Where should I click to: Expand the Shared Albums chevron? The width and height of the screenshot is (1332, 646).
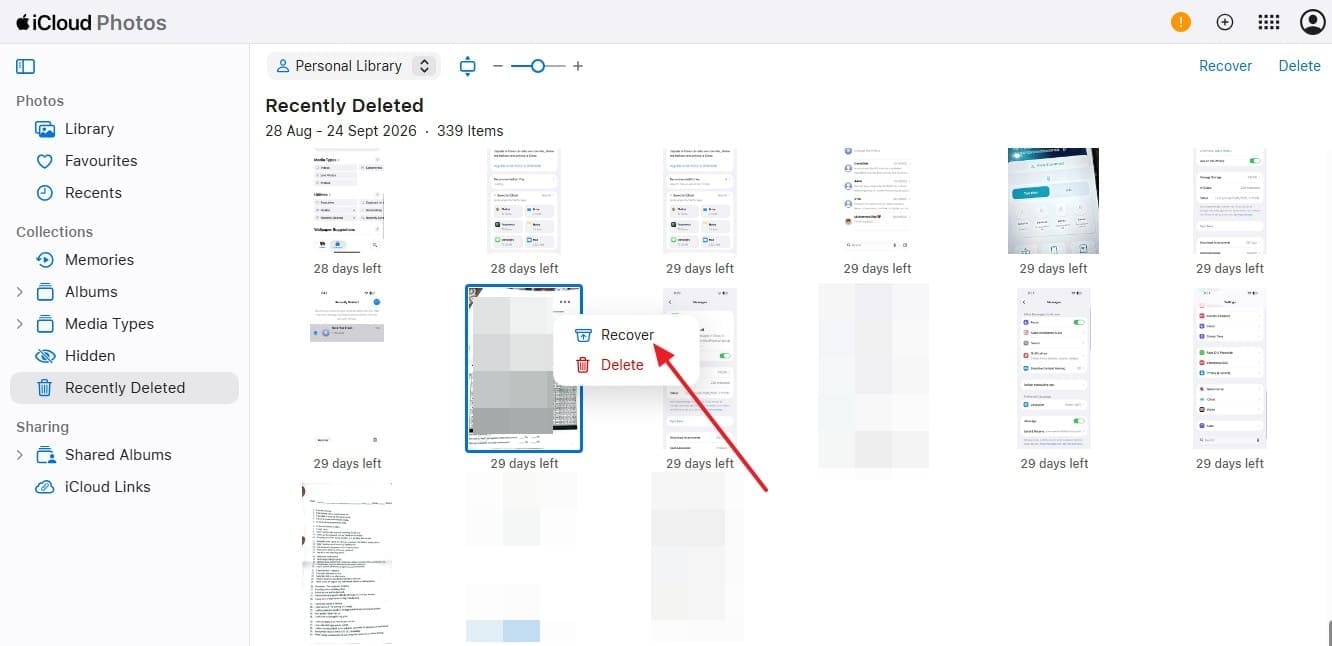[19, 455]
